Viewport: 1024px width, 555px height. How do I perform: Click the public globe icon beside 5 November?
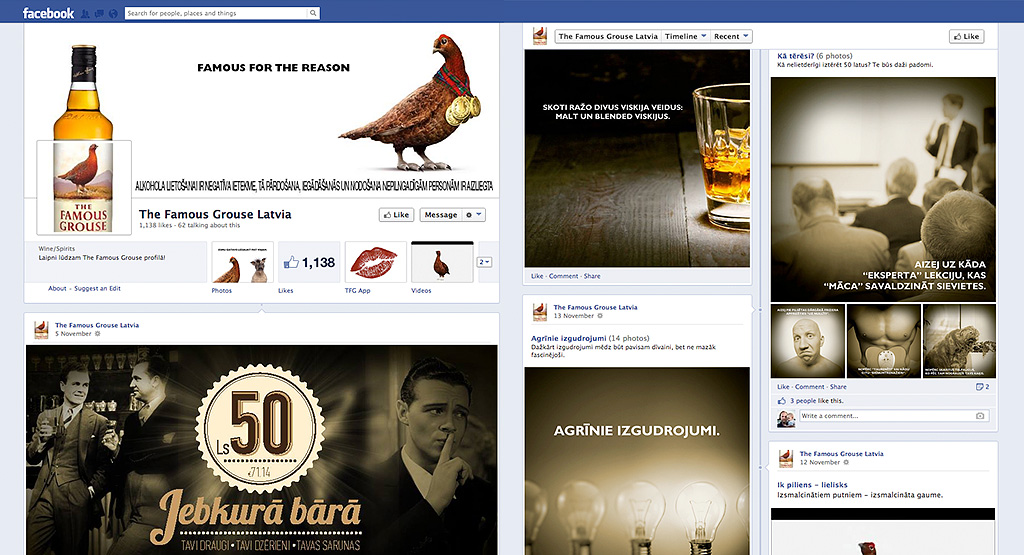[x=98, y=334]
